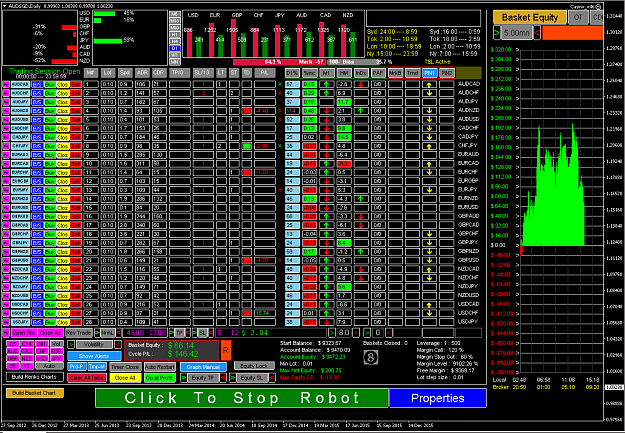The image size is (625, 433).
Task: Select the Trnd column tab
Action: click(x=413, y=73)
